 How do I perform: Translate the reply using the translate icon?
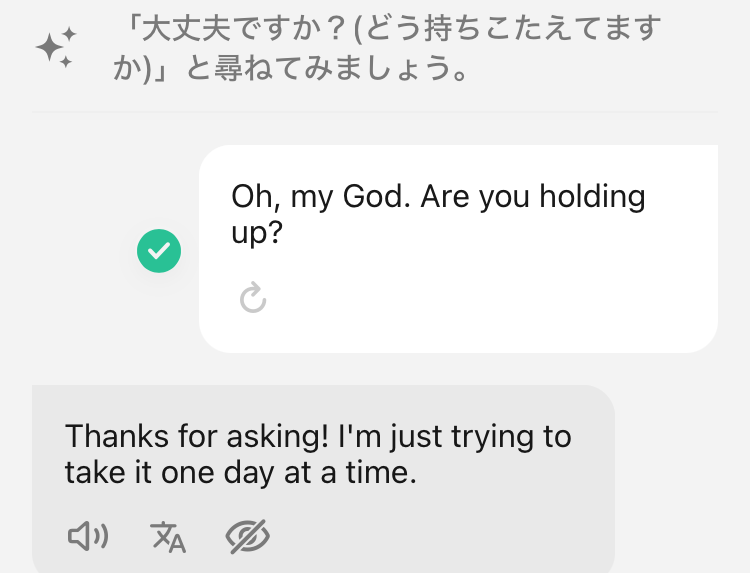168,537
